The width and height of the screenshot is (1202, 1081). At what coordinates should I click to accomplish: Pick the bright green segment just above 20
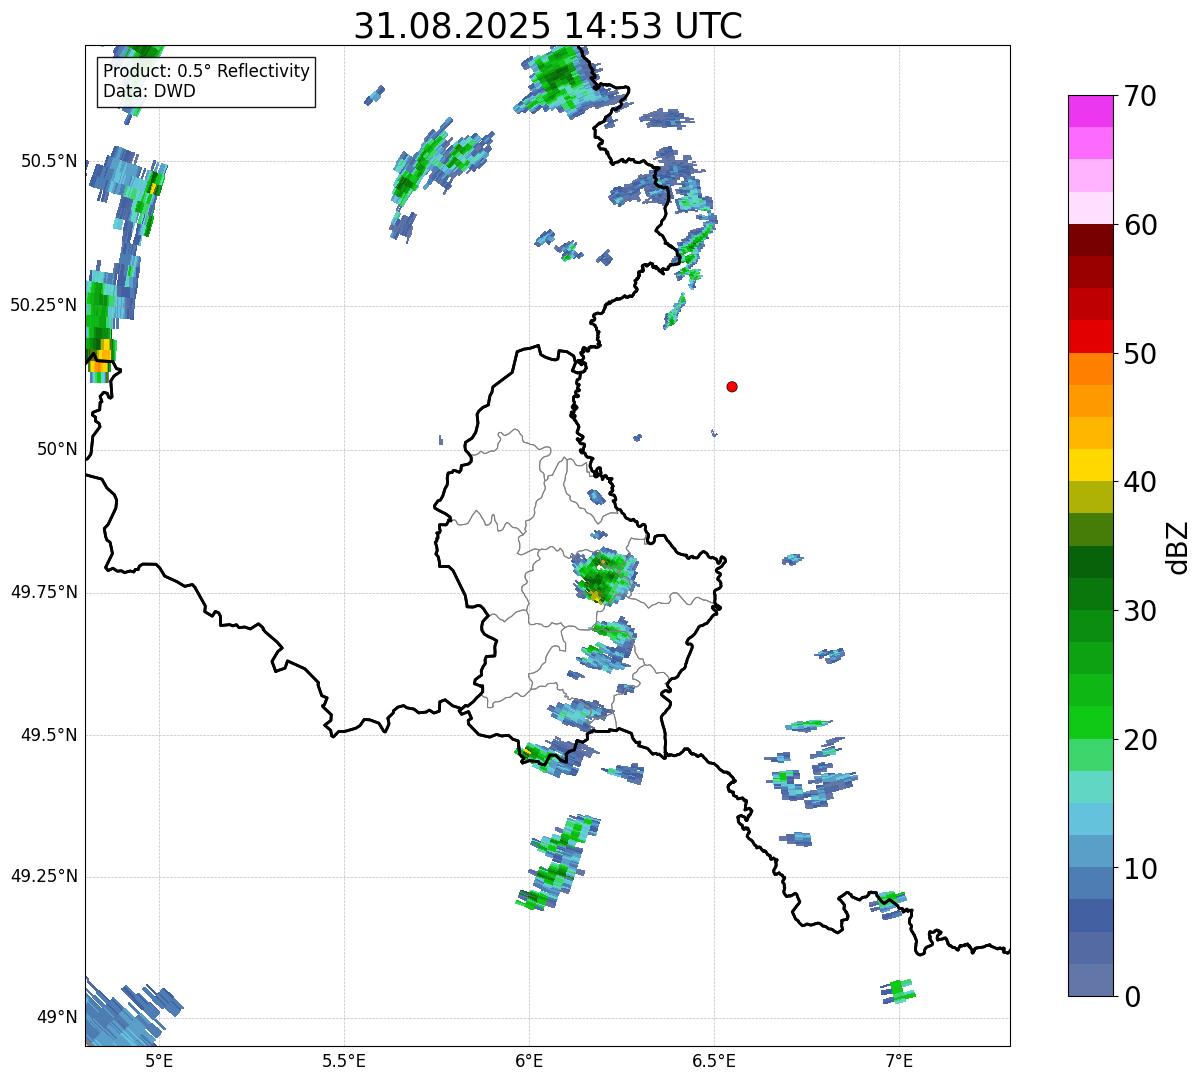tap(1096, 722)
